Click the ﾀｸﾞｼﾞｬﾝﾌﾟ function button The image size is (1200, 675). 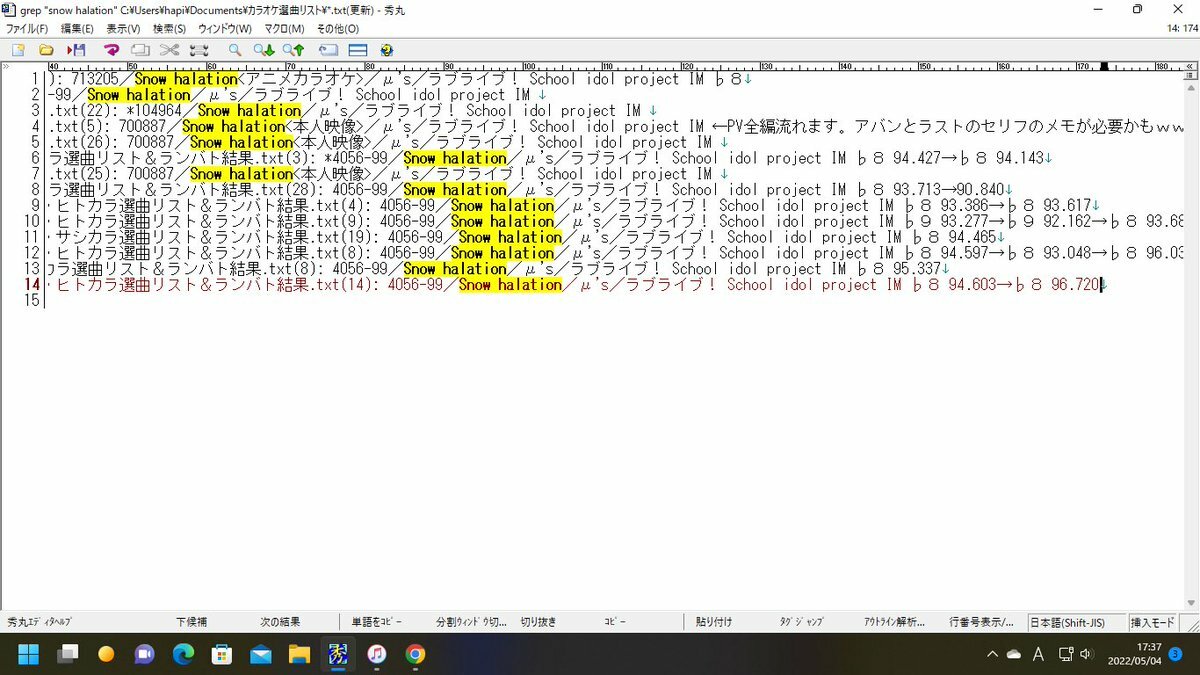(x=801, y=621)
